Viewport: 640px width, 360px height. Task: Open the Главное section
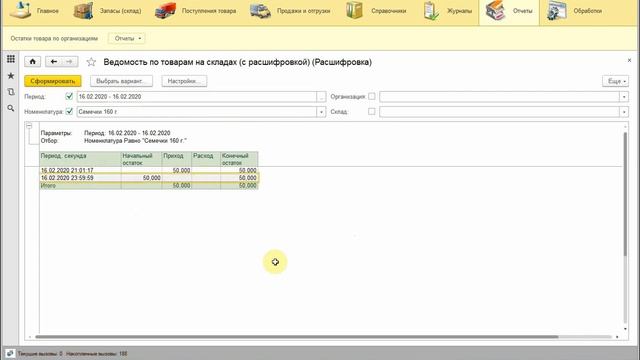coord(34,11)
